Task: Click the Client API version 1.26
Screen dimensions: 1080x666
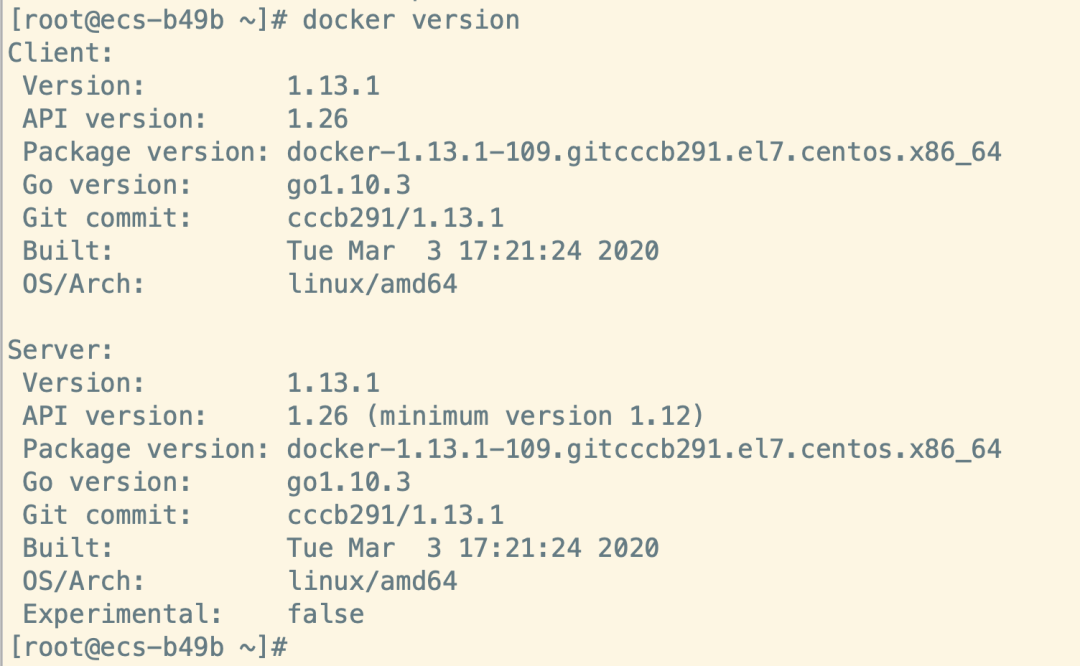Action: tap(317, 119)
